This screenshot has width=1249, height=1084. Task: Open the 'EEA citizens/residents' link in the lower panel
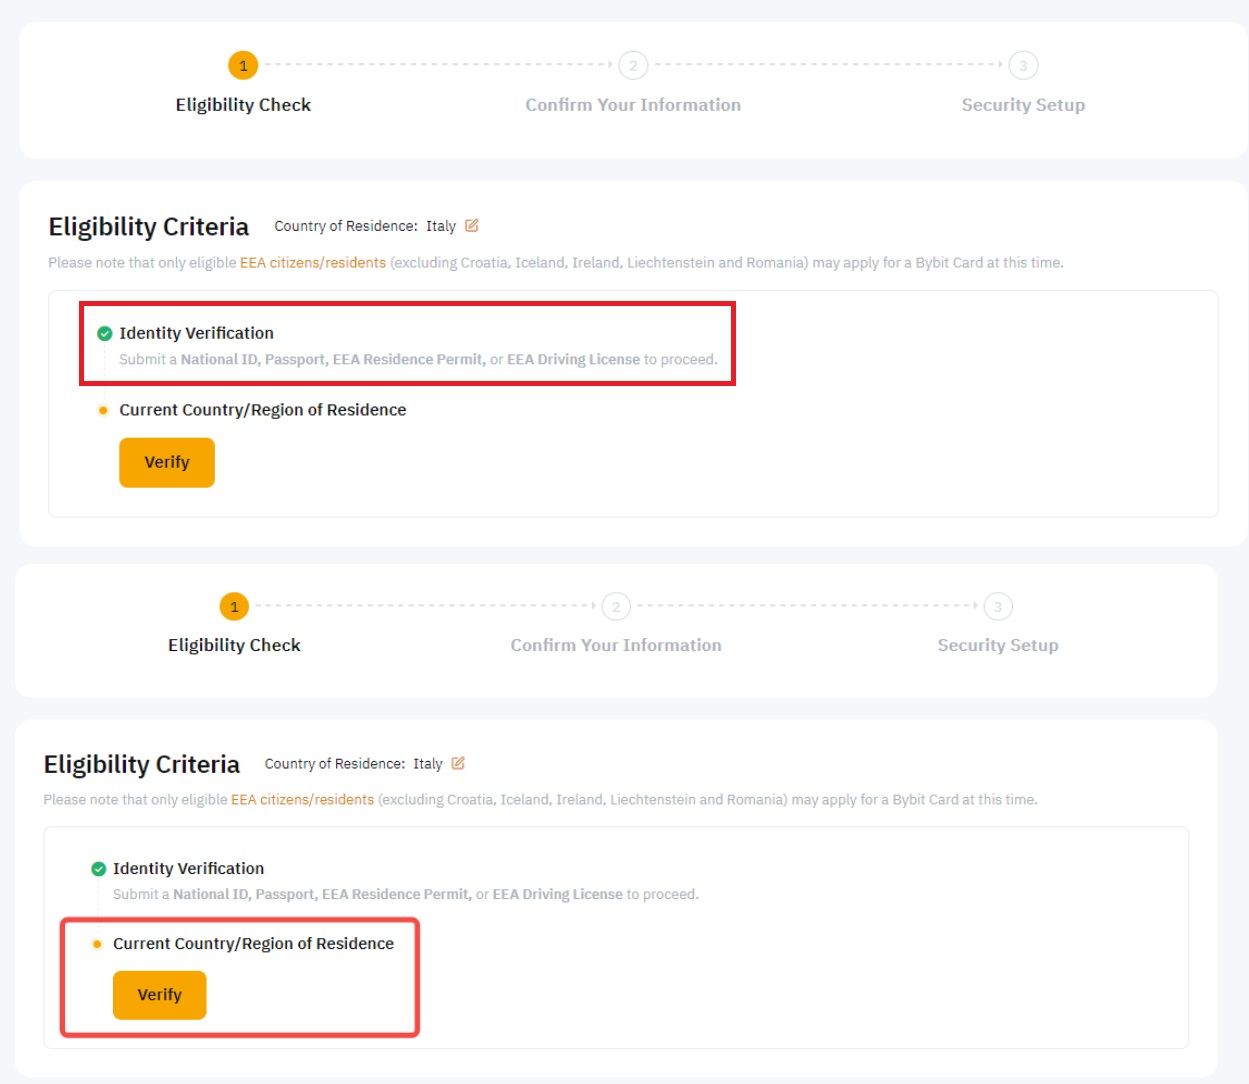click(302, 800)
